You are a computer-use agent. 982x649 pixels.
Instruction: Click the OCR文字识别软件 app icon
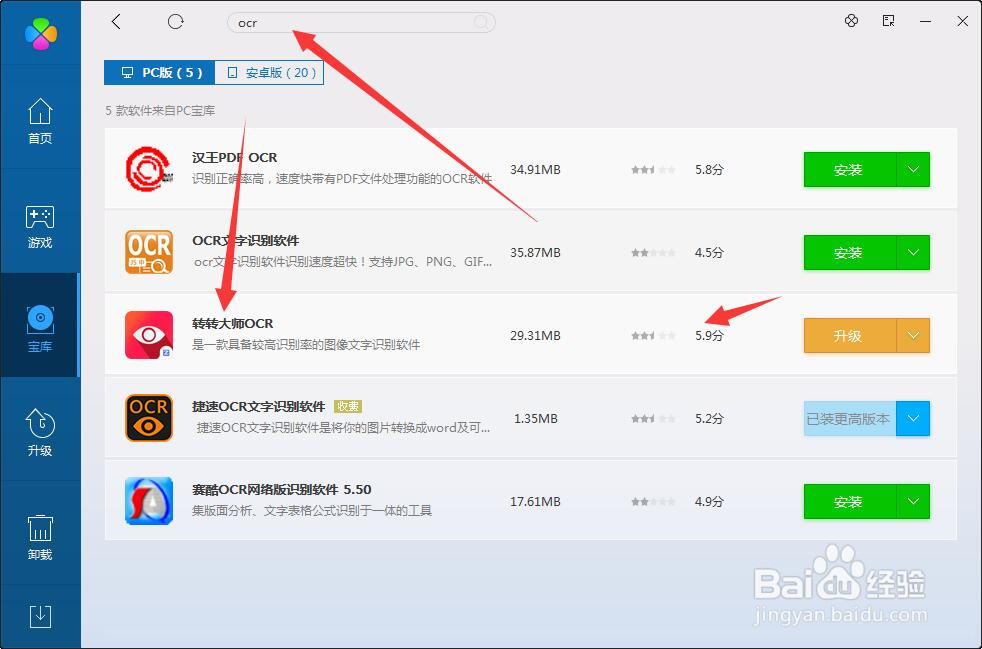coord(149,252)
